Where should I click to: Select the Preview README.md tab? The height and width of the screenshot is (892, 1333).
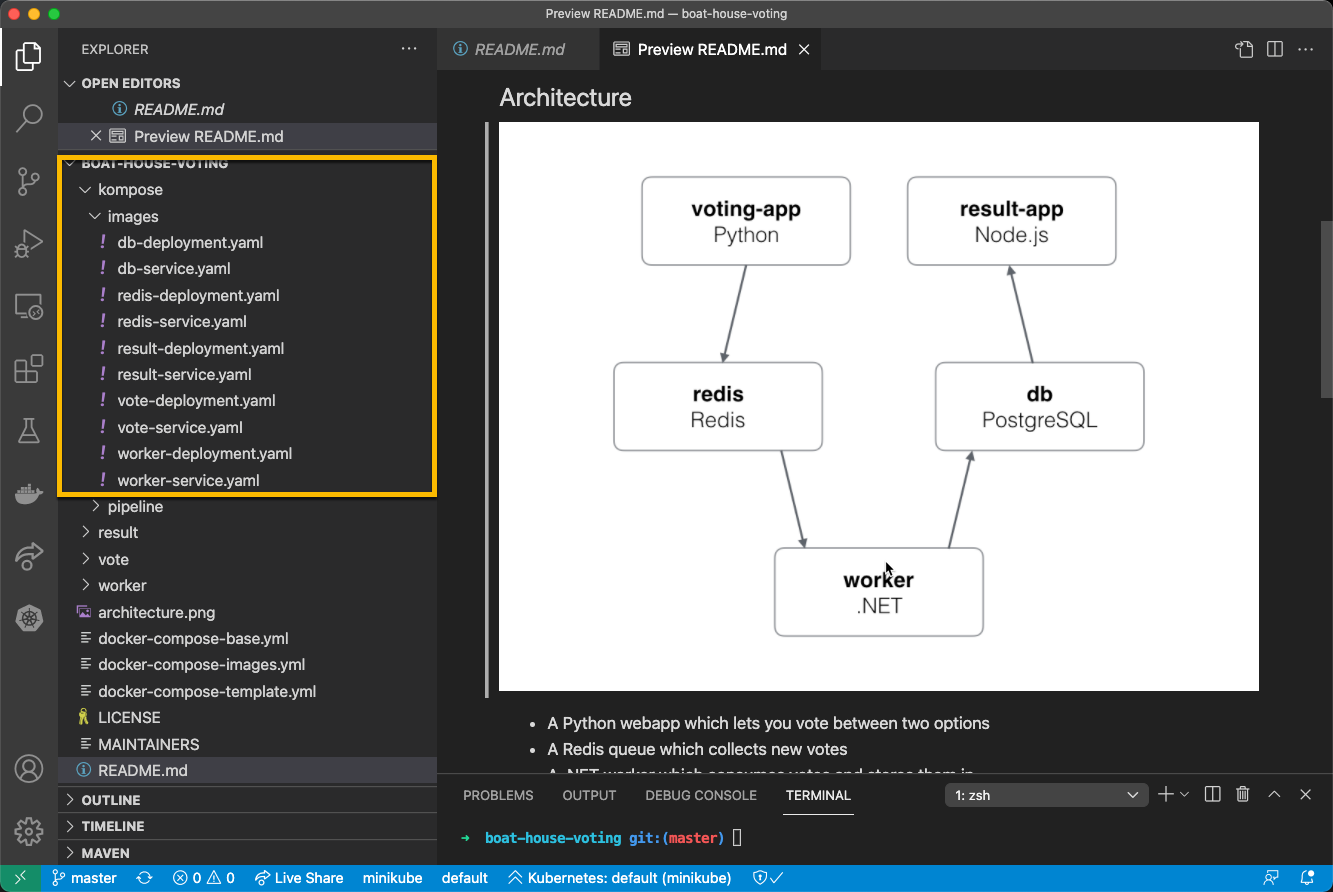click(710, 49)
